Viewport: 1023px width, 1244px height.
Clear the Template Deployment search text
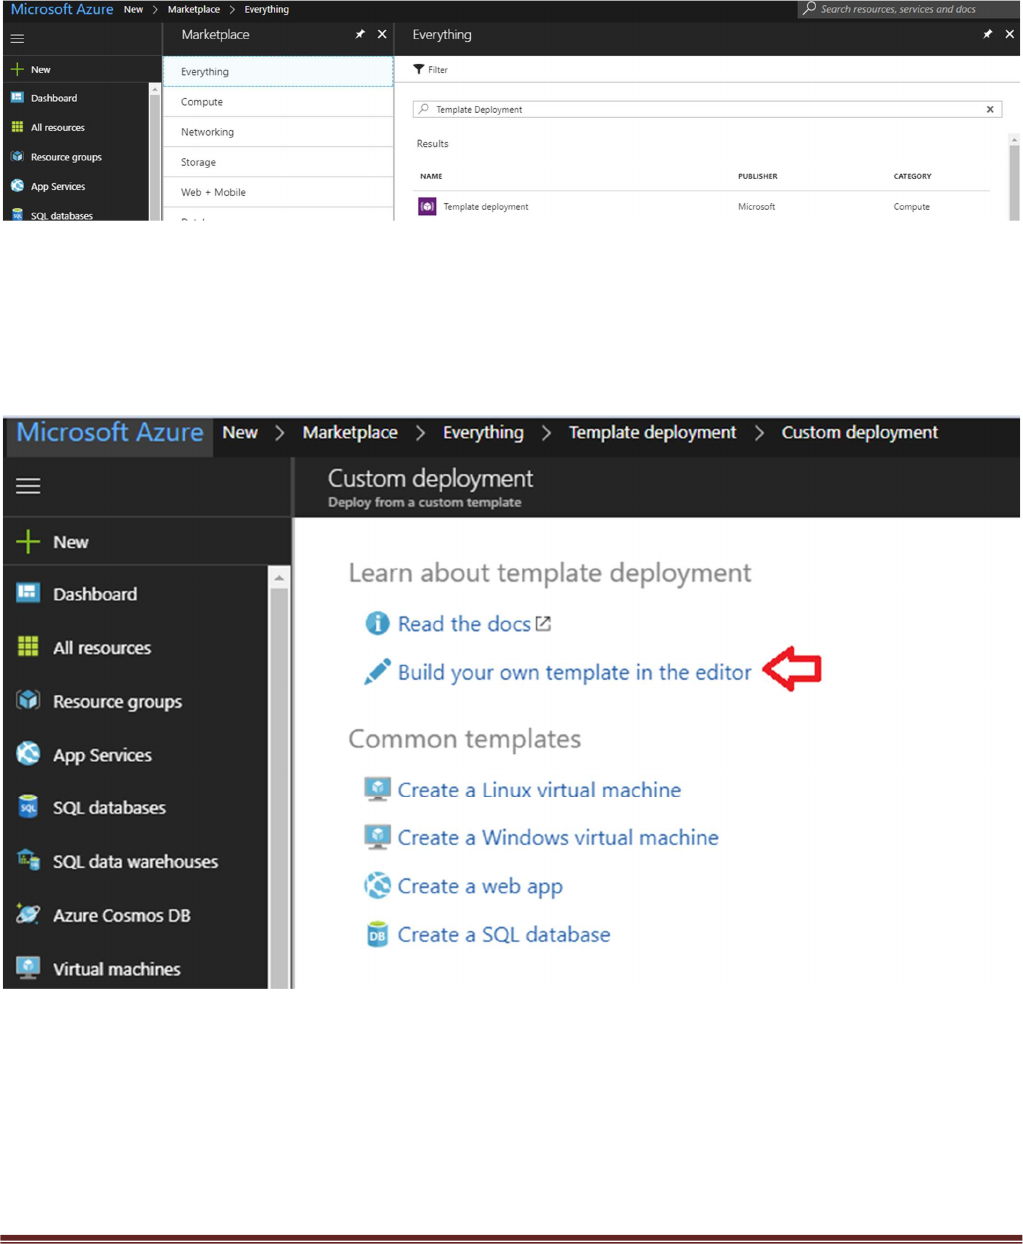(x=990, y=109)
